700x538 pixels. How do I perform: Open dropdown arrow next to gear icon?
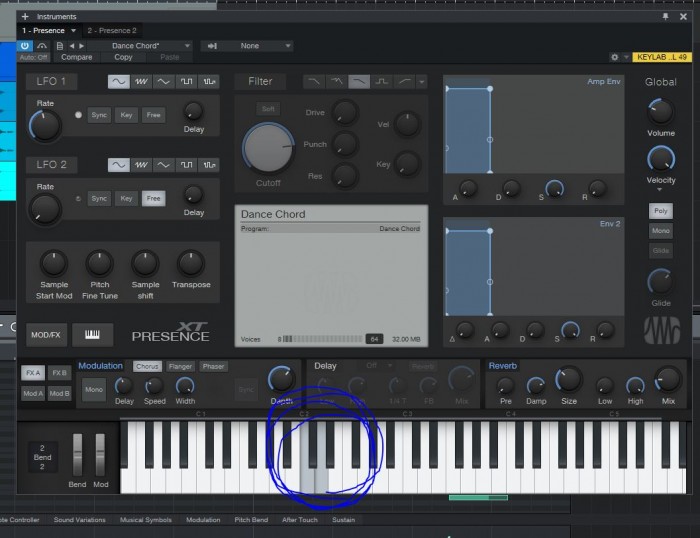click(x=626, y=57)
